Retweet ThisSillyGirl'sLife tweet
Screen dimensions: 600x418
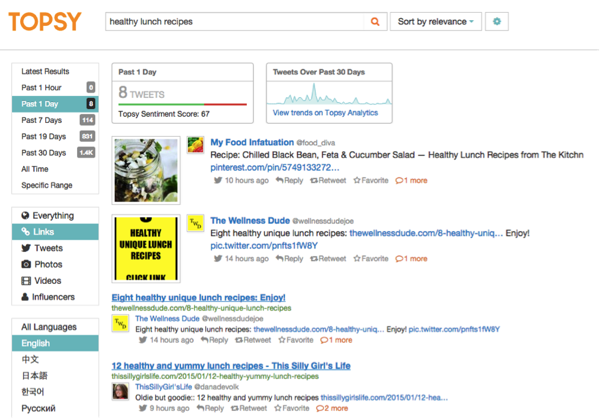[x=249, y=408]
